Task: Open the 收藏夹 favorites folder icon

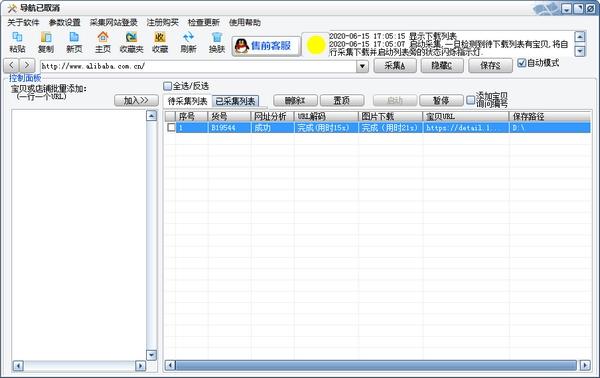Action: pos(131,42)
